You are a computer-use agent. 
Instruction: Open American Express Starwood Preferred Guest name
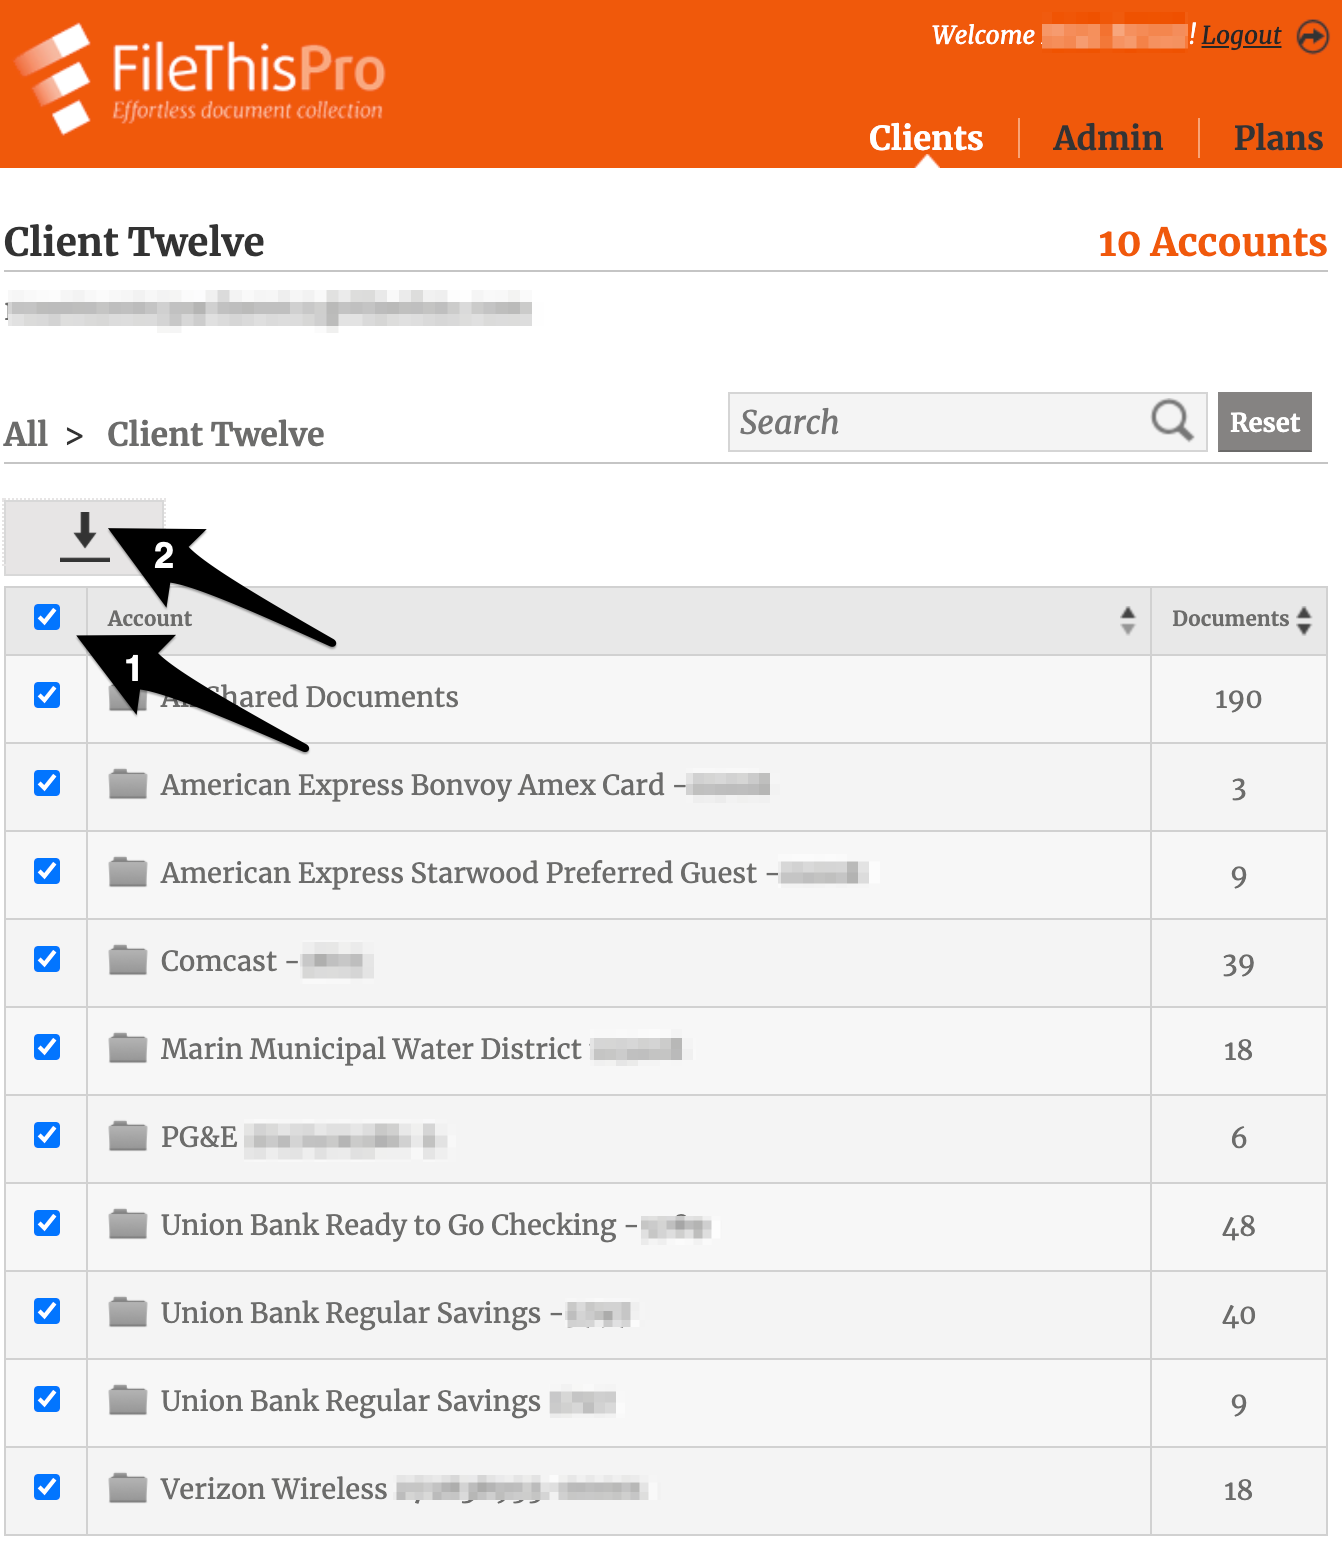tap(459, 873)
